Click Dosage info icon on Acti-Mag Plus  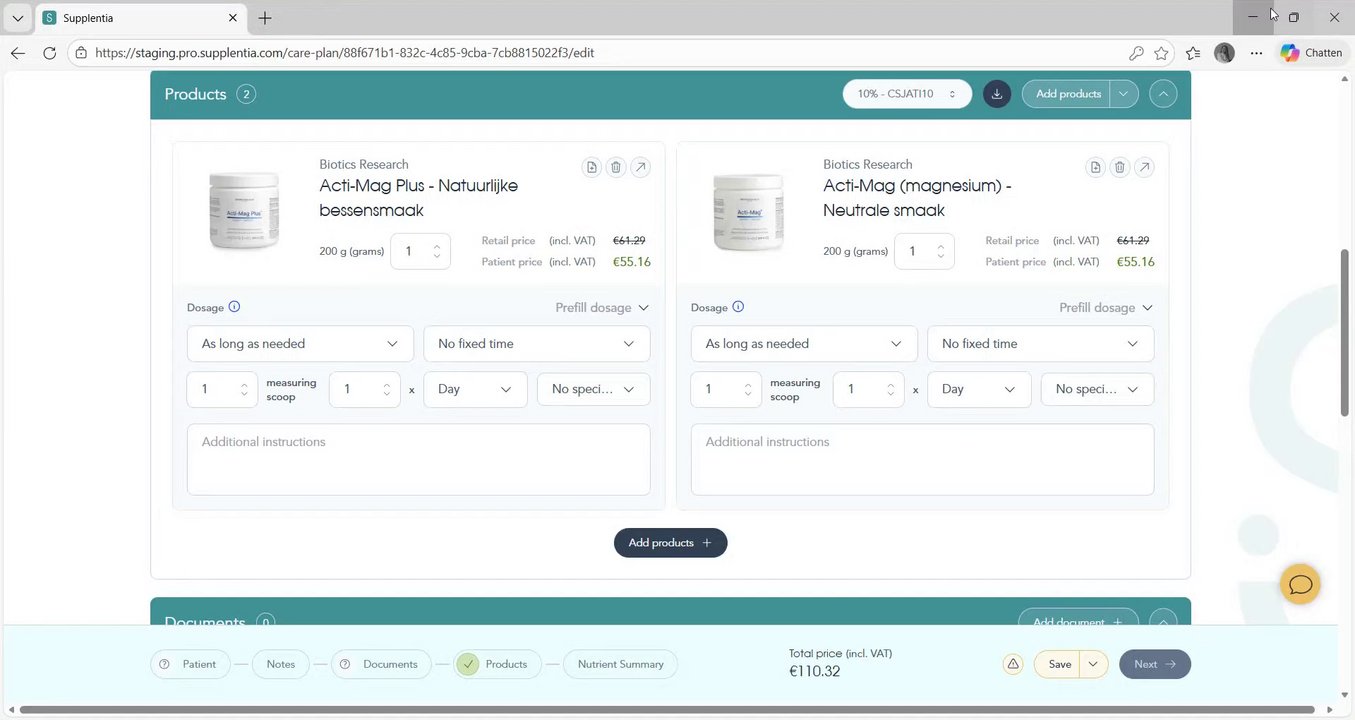(x=234, y=307)
